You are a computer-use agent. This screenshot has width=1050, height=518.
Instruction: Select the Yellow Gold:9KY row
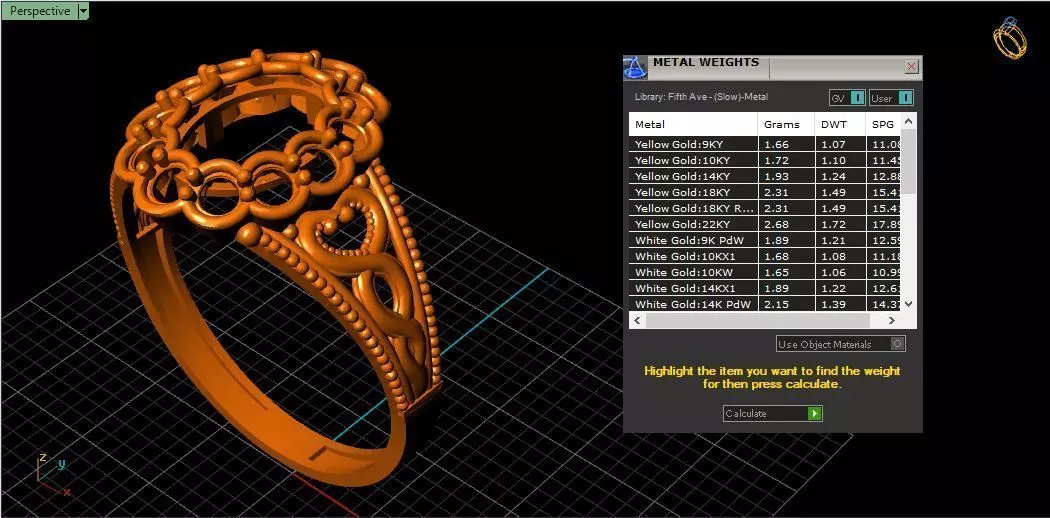click(x=765, y=144)
